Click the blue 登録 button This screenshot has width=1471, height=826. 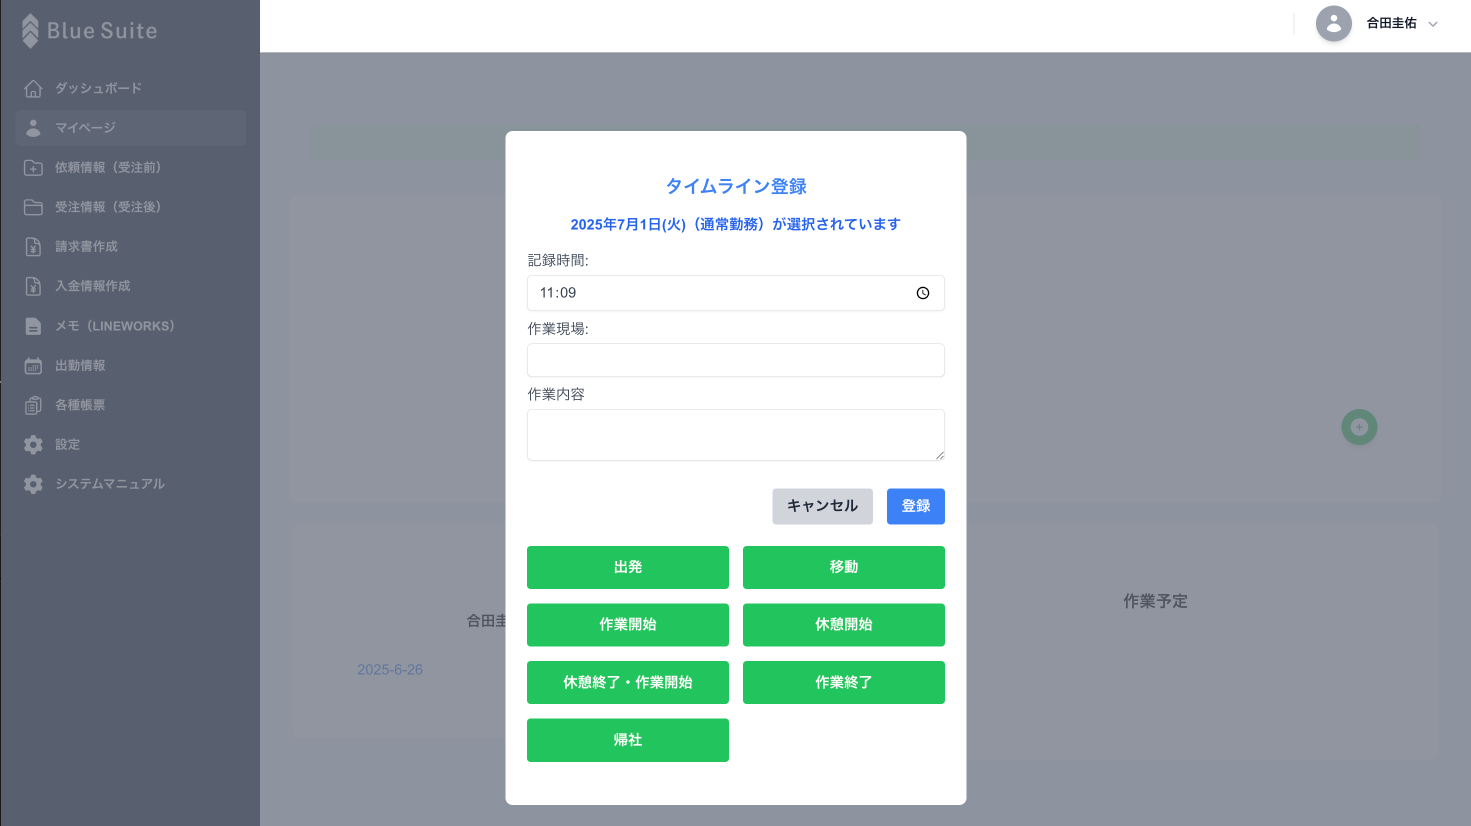916,506
